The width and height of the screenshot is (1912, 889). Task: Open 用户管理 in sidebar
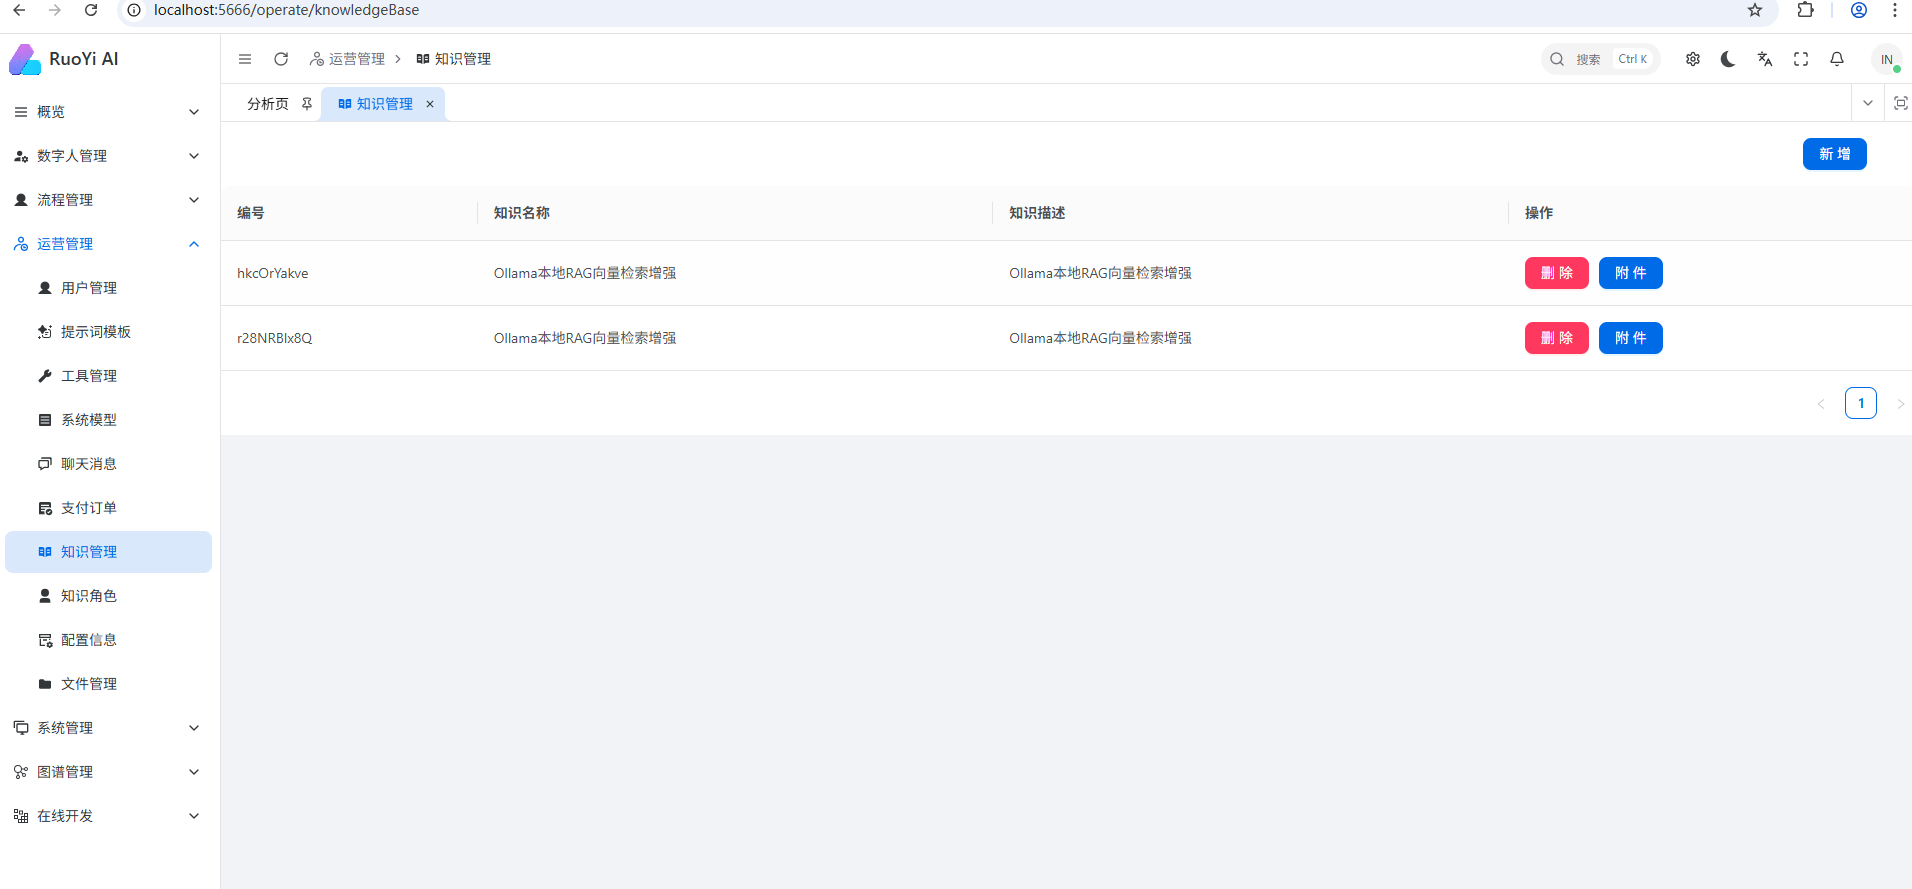106,288
